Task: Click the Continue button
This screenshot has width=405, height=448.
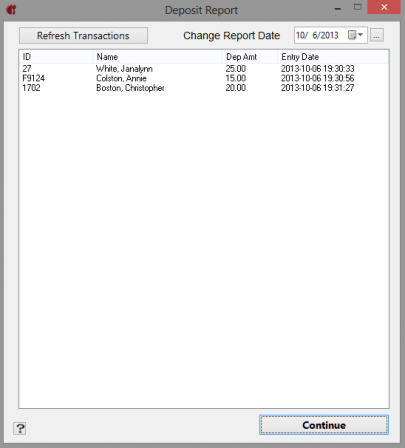Action: 324,425
